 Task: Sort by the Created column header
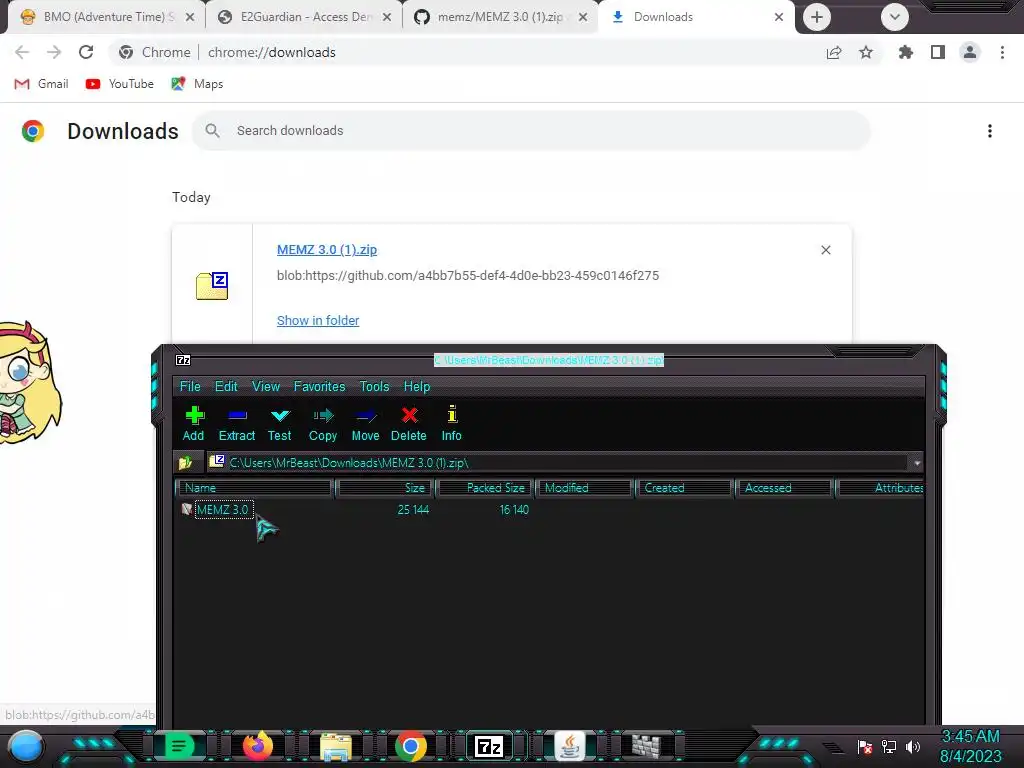pyautogui.click(x=684, y=488)
